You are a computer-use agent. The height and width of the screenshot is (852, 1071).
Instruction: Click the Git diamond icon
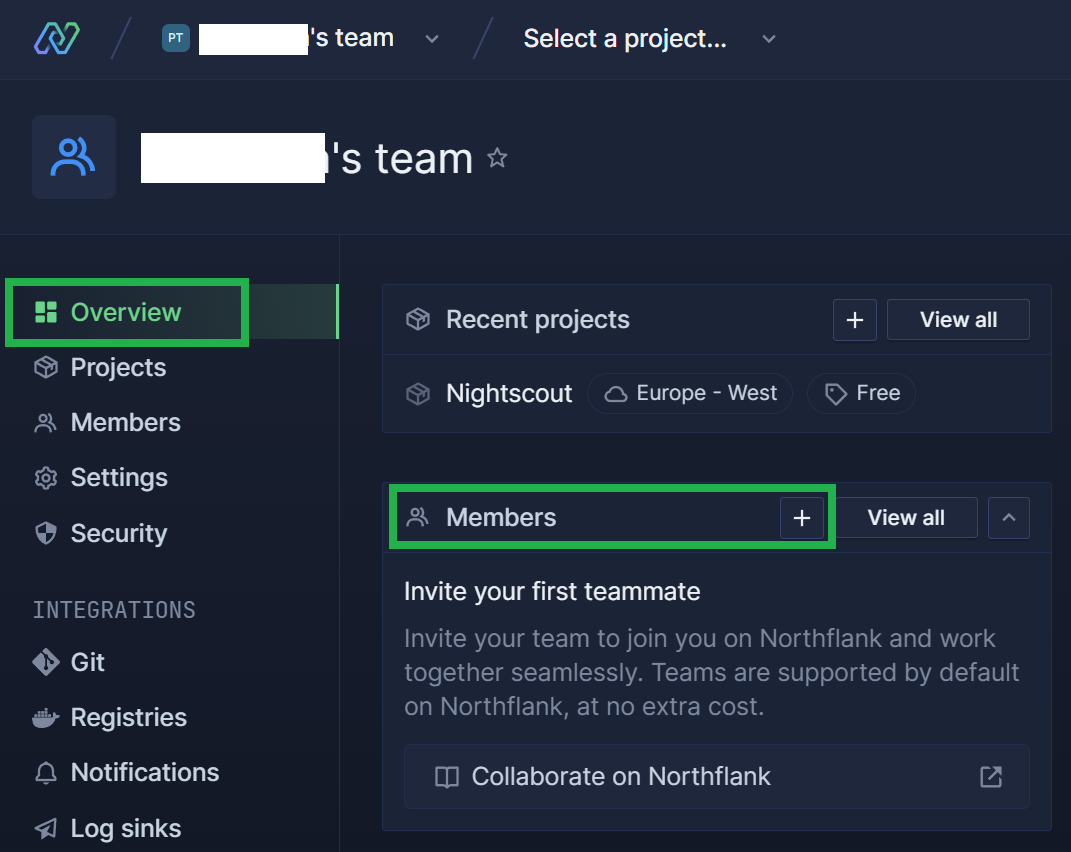46,662
